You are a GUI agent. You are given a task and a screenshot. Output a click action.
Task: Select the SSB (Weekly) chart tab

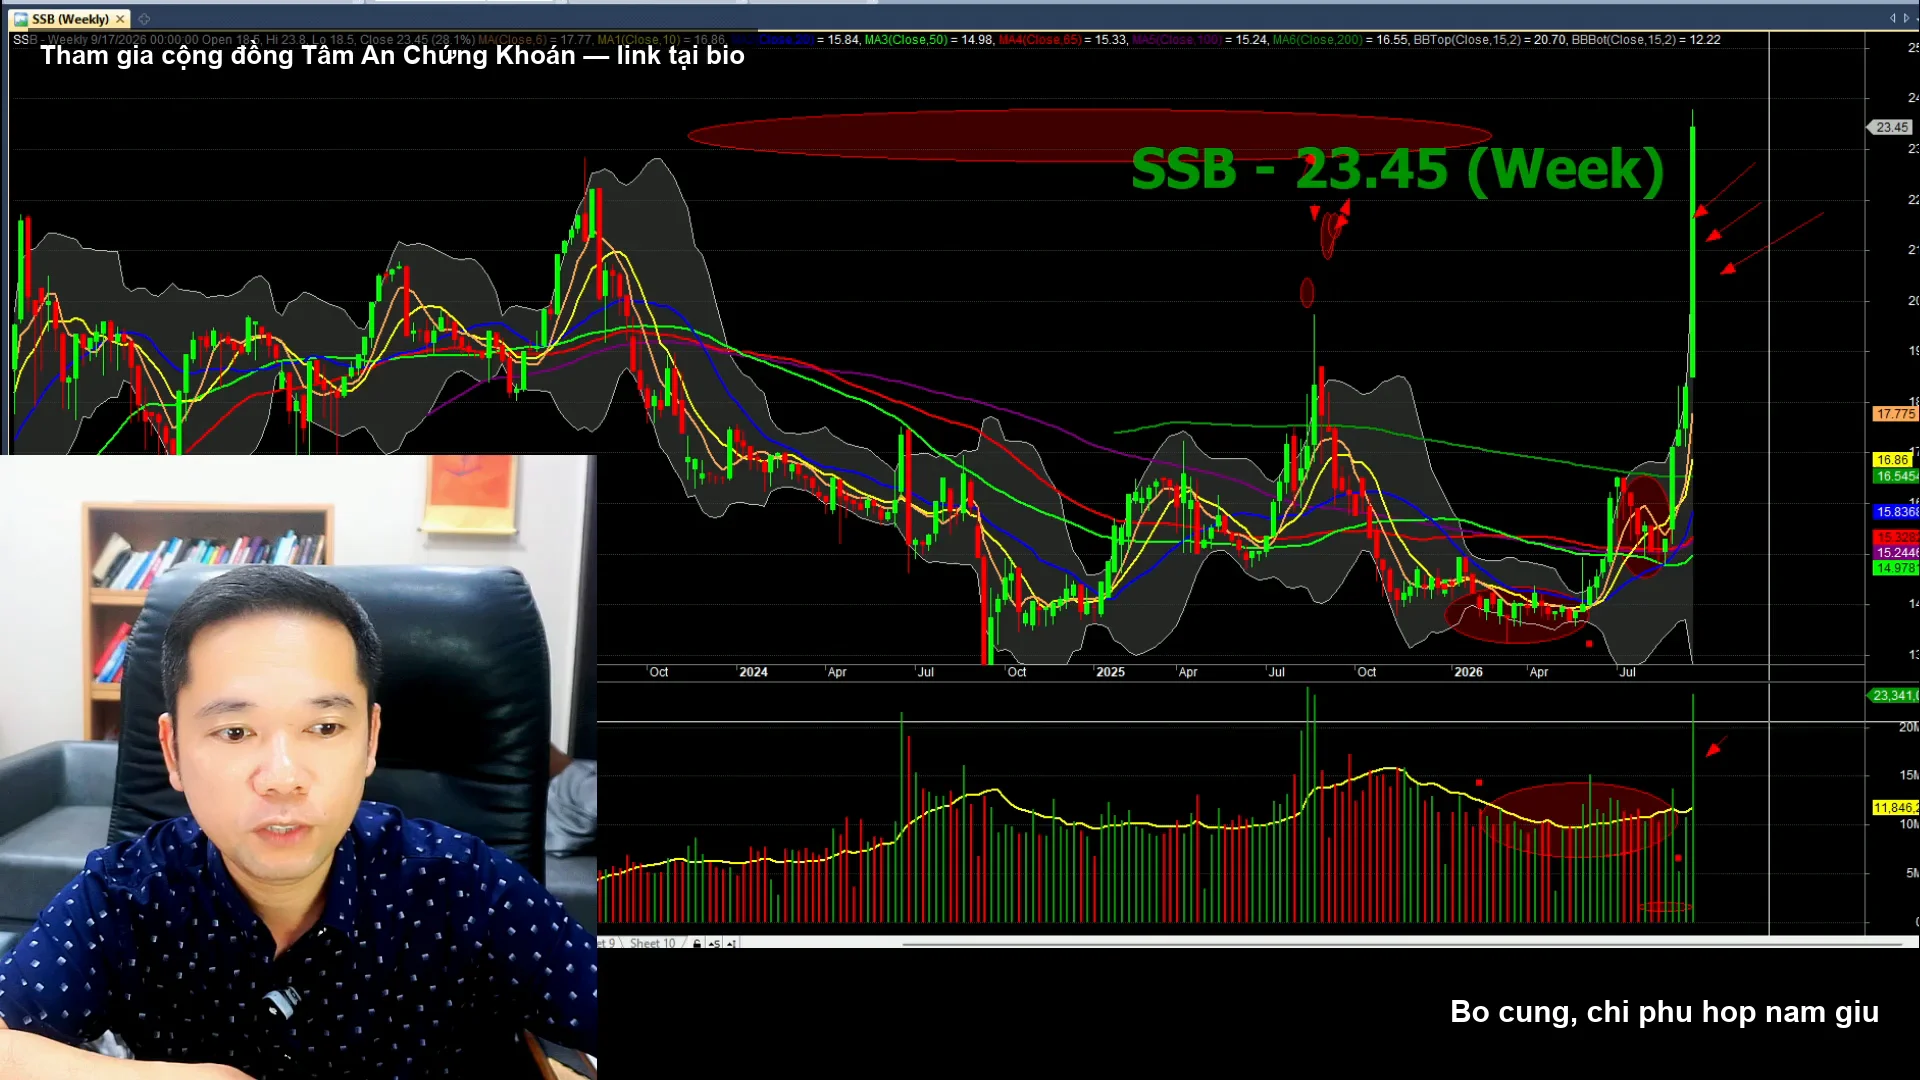pos(70,19)
